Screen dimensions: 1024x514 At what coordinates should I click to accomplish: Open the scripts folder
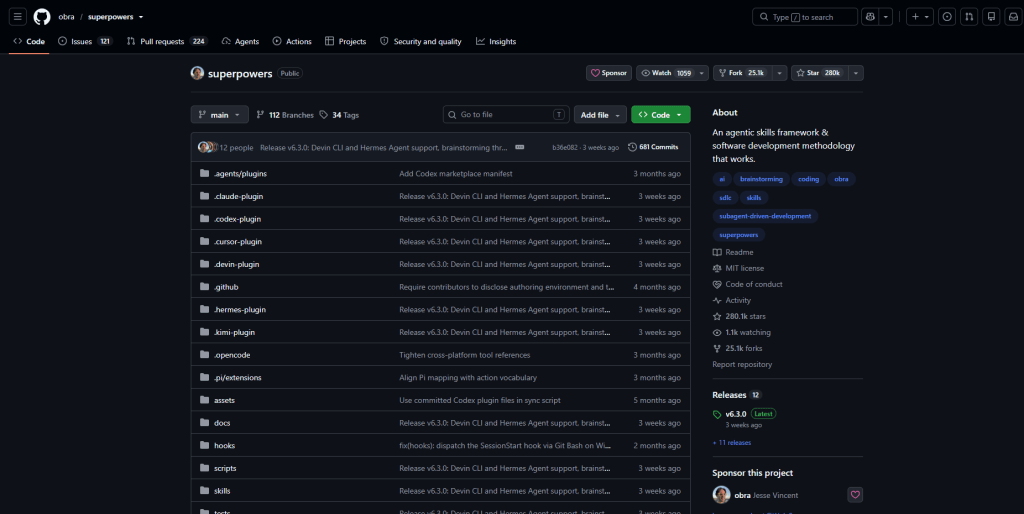tap(225, 468)
